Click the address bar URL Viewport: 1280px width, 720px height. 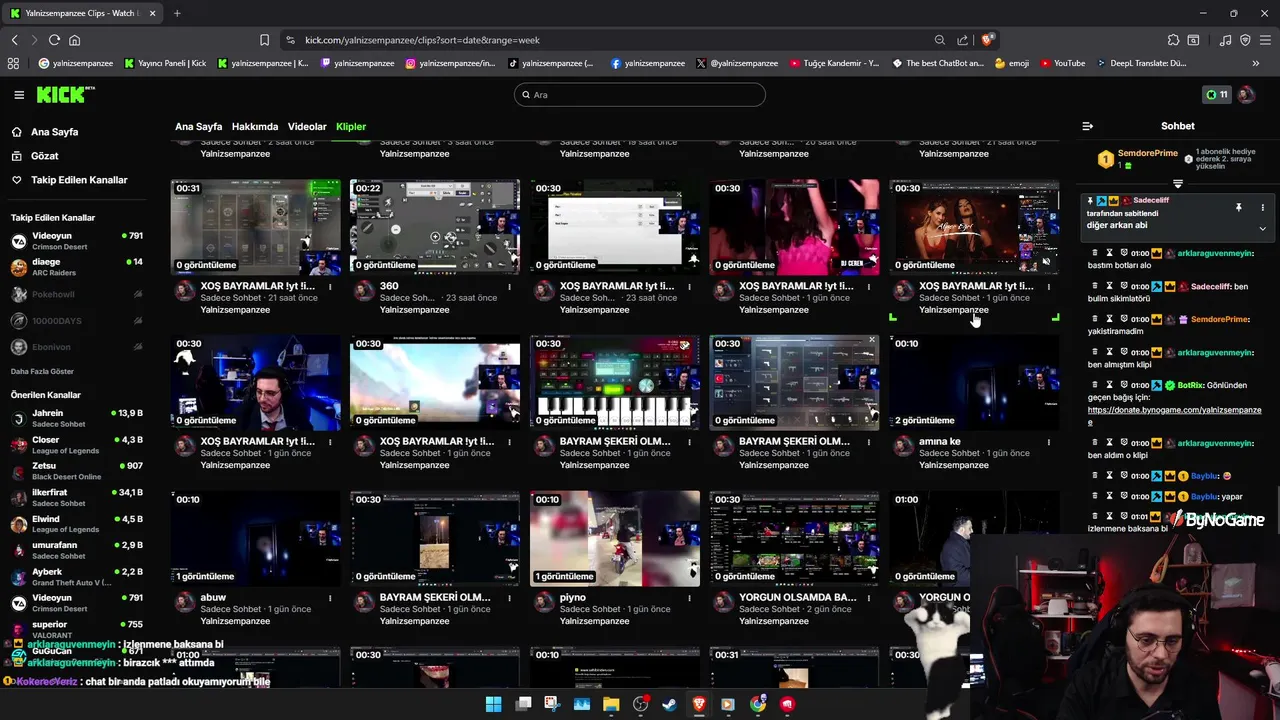click(422, 40)
